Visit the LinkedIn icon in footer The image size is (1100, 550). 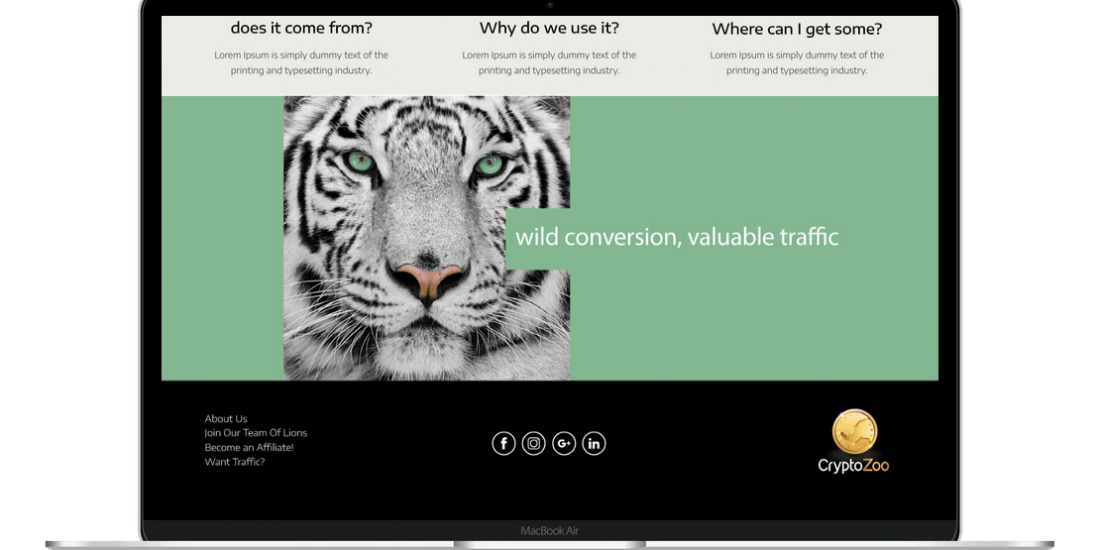pos(594,443)
